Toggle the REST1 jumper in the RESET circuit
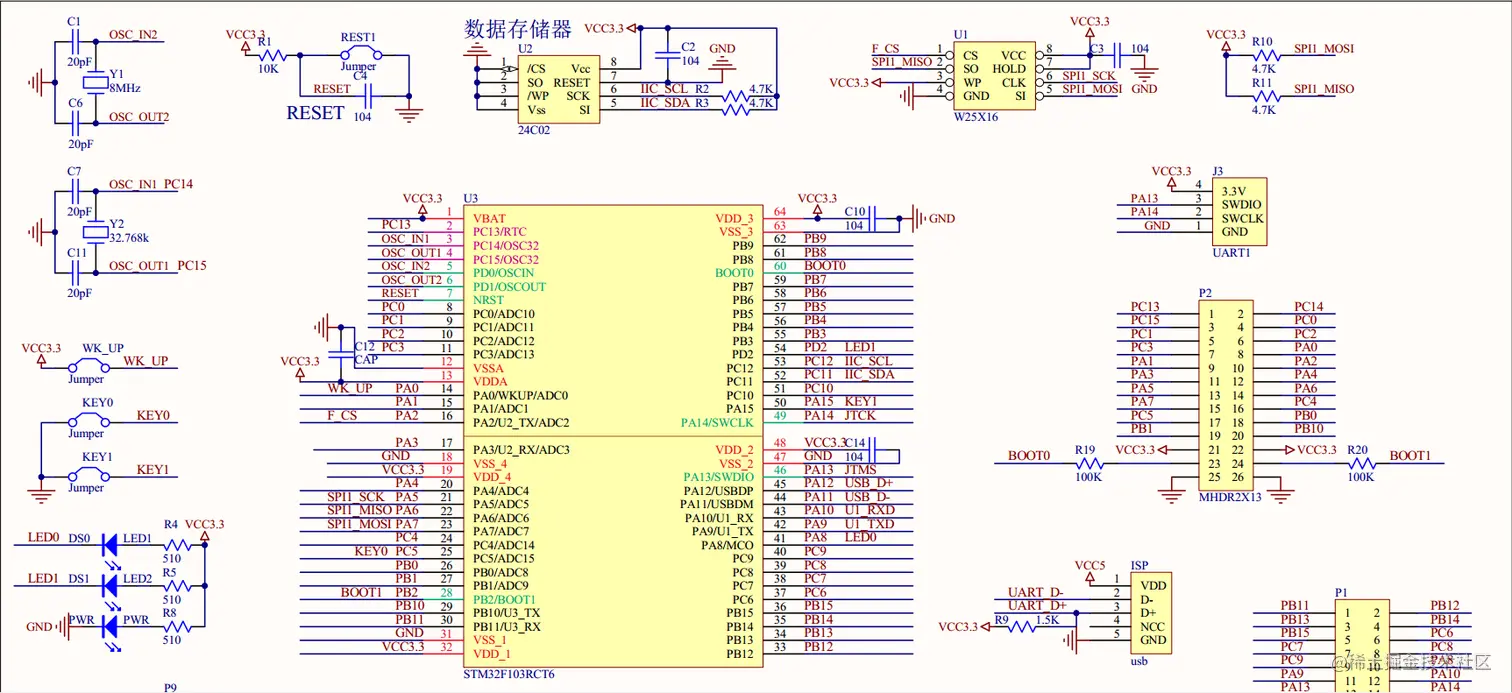This screenshot has width=1512, height=693. (x=360, y=50)
